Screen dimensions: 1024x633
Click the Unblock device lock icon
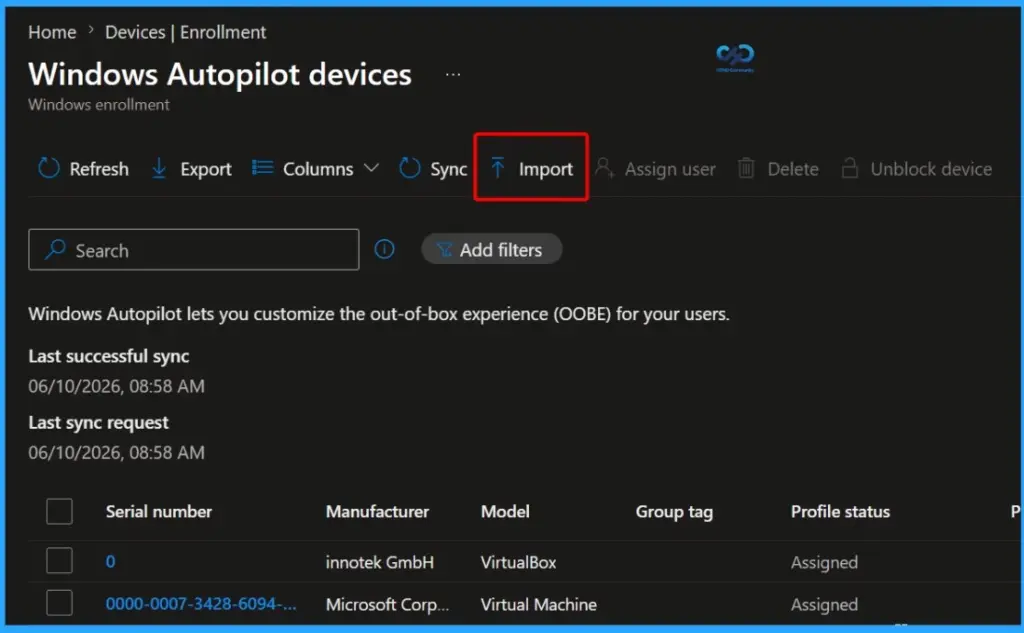pyautogui.click(x=849, y=168)
